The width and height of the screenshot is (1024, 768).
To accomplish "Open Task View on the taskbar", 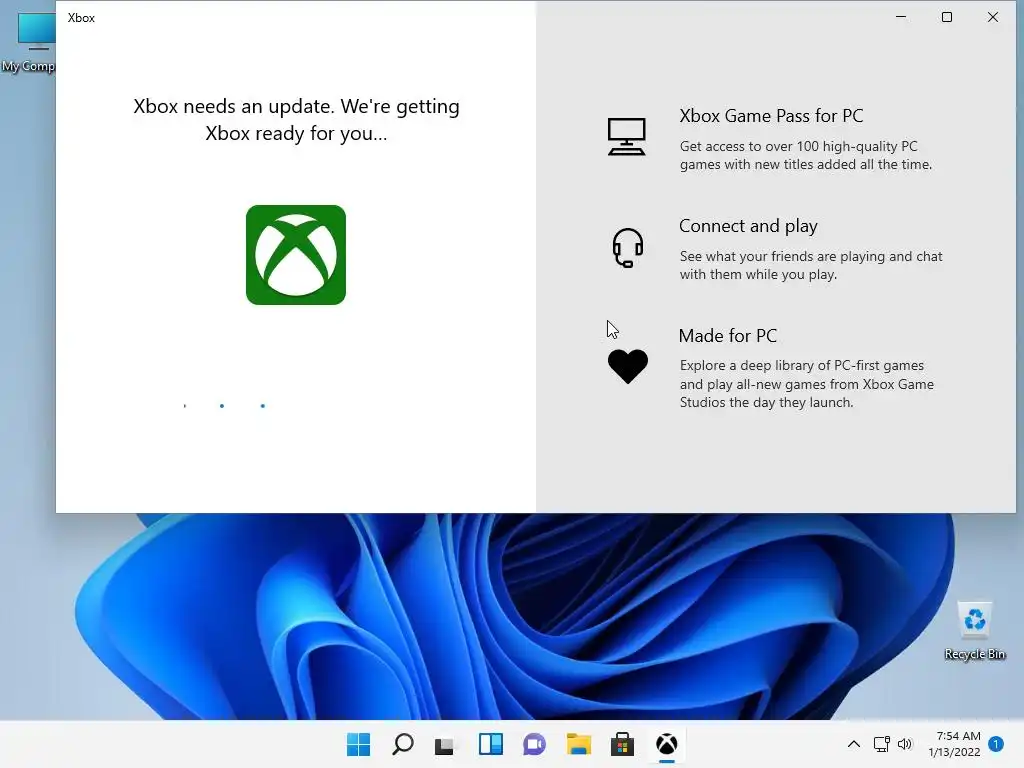I will click(x=445, y=744).
